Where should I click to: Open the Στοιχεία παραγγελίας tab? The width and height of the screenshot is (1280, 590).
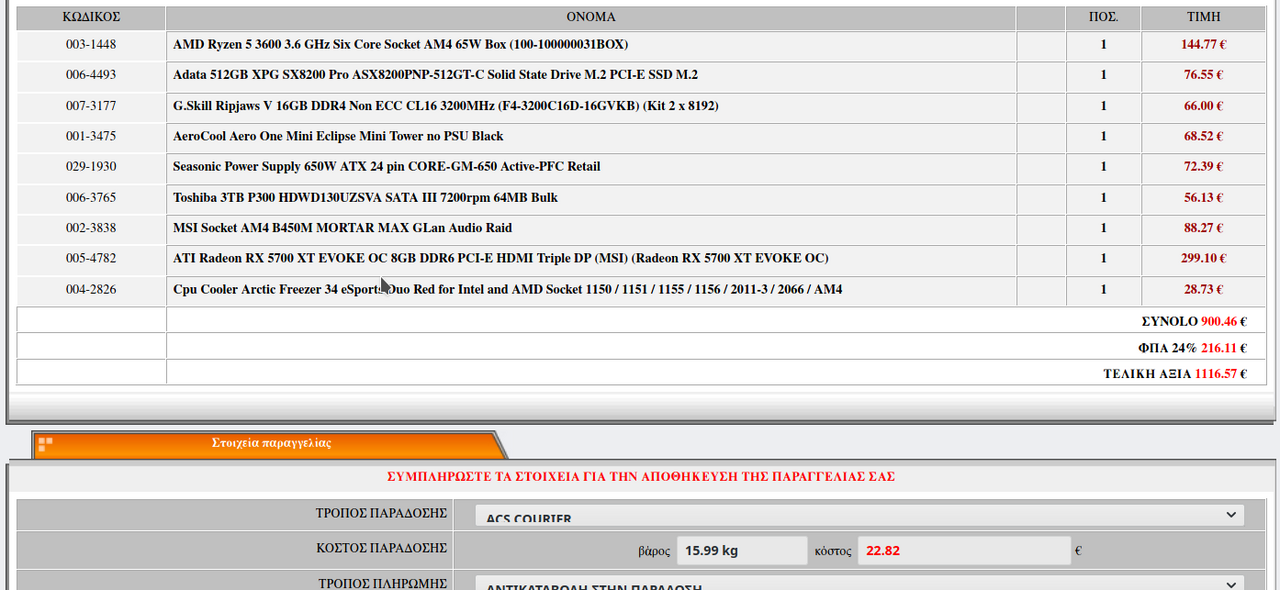pos(271,443)
